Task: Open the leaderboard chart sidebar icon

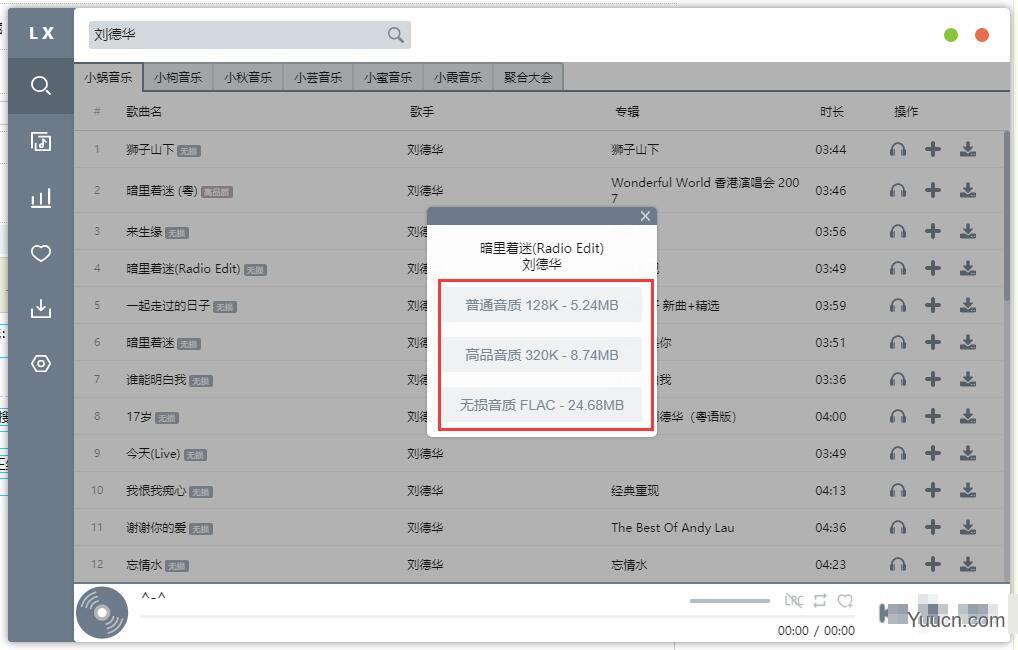Action: (41, 198)
